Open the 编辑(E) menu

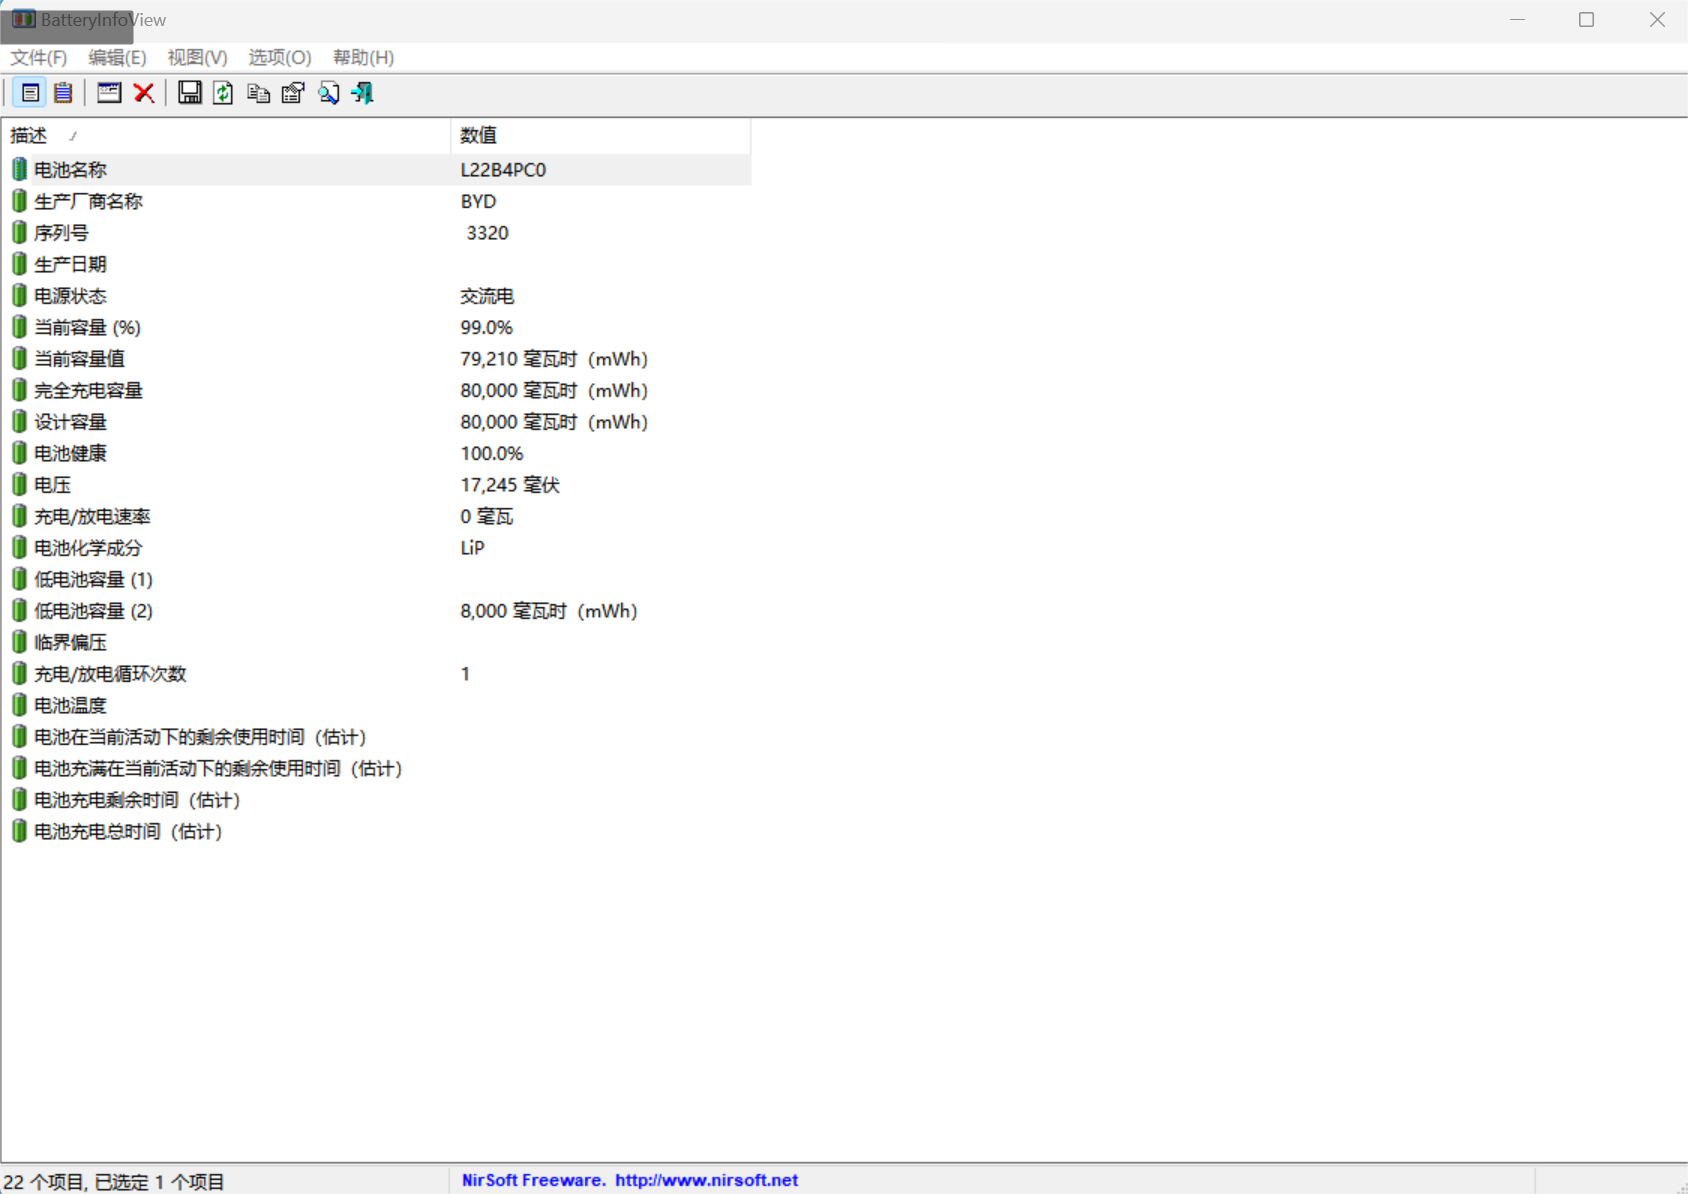[117, 58]
